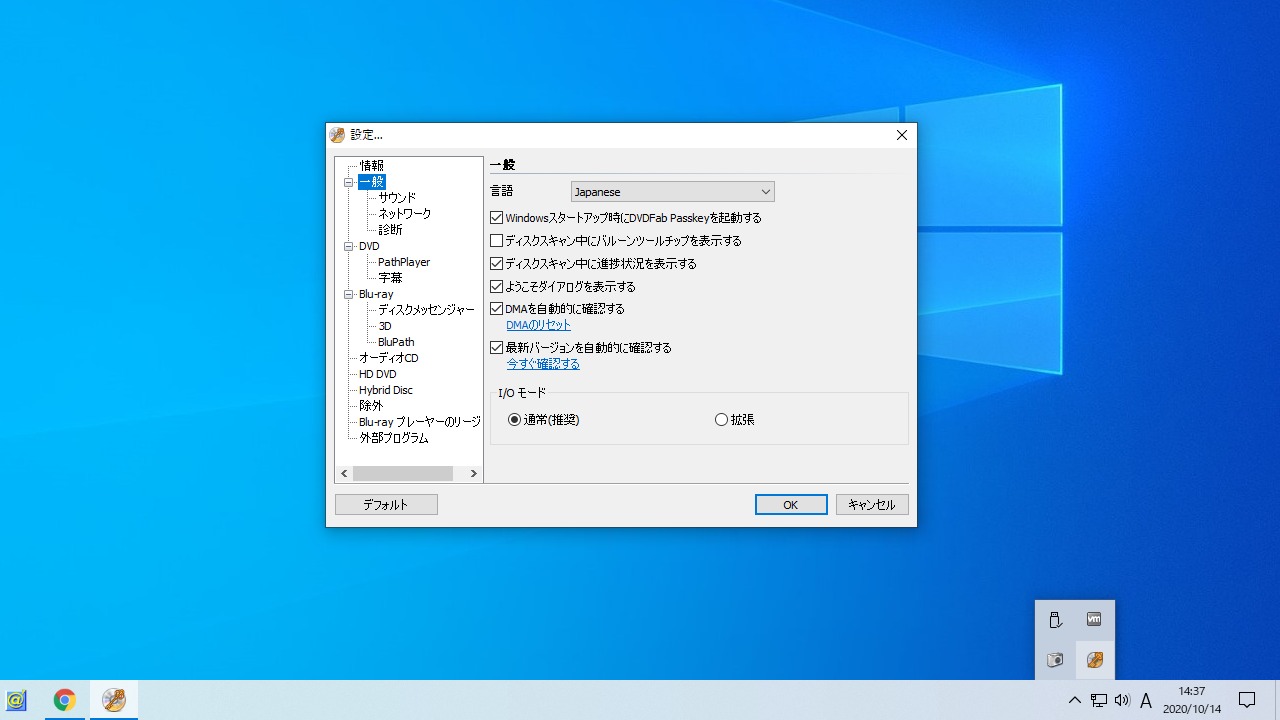This screenshot has width=1280, height=720.
Task: Open the action center notification icon
Action: [1247, 700]
